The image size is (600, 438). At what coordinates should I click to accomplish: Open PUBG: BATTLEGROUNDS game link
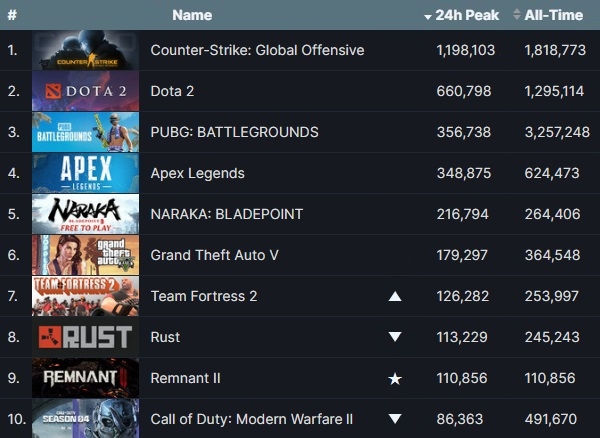(x=234, y=132)
